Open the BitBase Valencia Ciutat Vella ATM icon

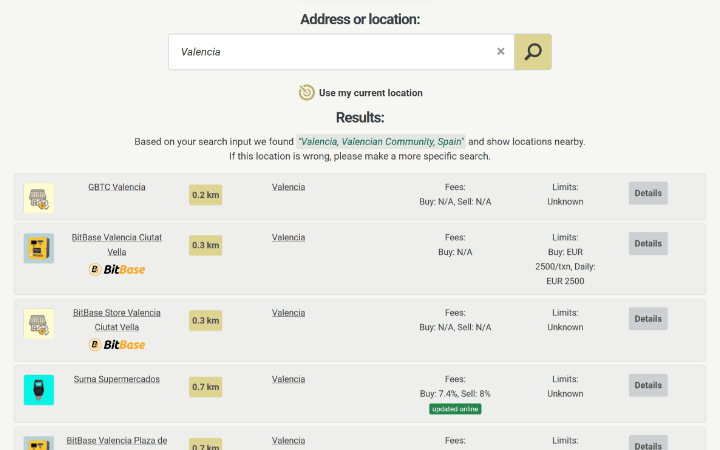tap(39, 248)
